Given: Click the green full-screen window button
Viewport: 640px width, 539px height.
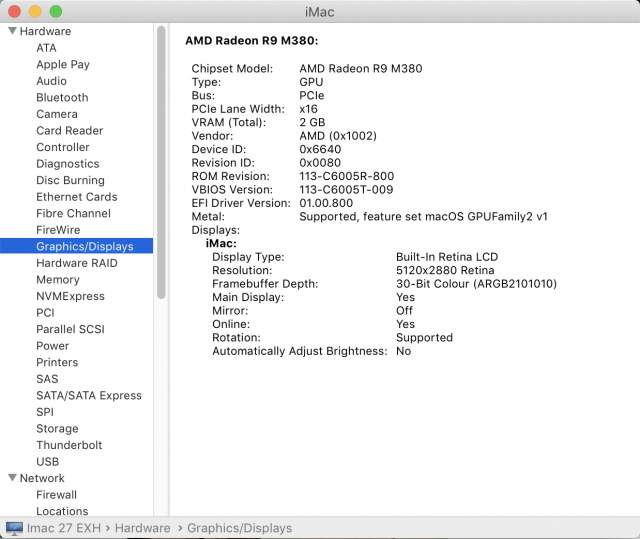Looking at the screenshot, I should point(55,11).
